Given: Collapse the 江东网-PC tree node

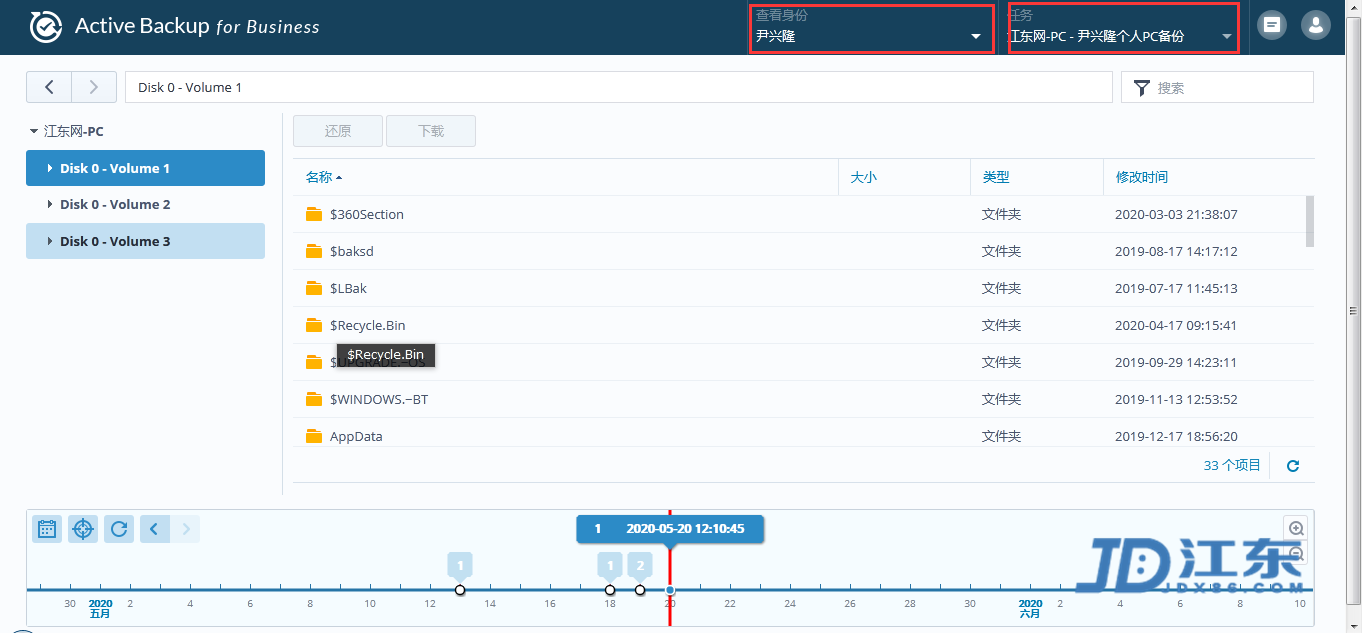Looking at the screenshot, I should (34, 131).
